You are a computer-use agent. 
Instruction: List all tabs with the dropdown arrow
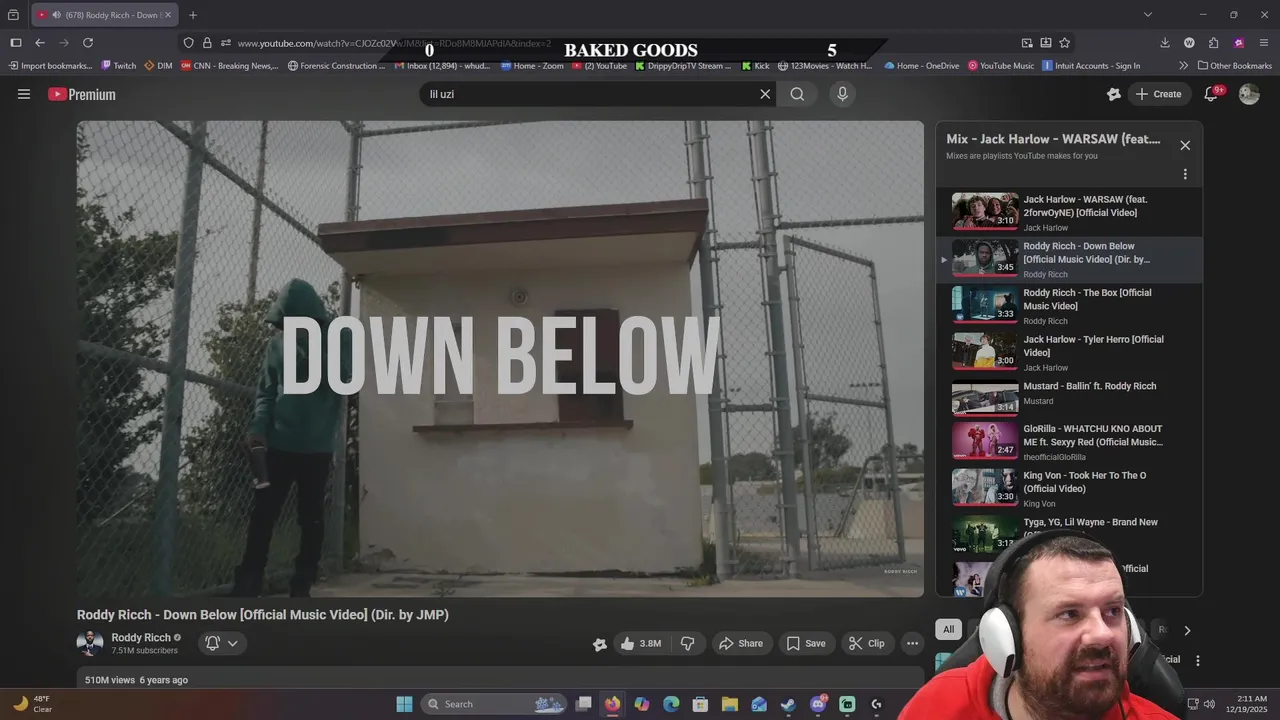click(1148, 15)
